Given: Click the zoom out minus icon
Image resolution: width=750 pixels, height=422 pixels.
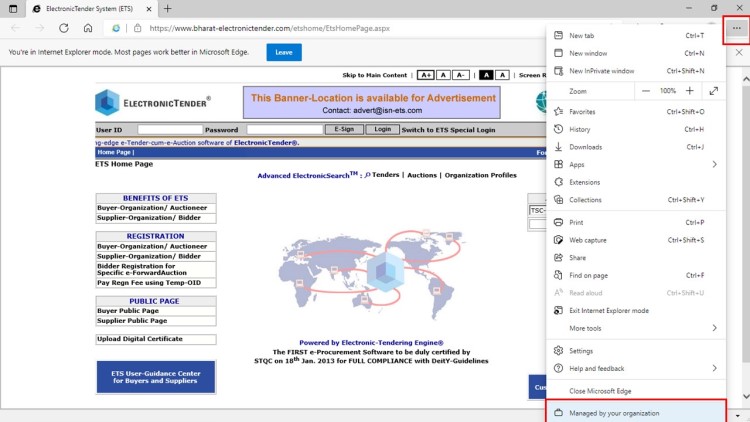Looking at the screenshot, I should point(646,91).
